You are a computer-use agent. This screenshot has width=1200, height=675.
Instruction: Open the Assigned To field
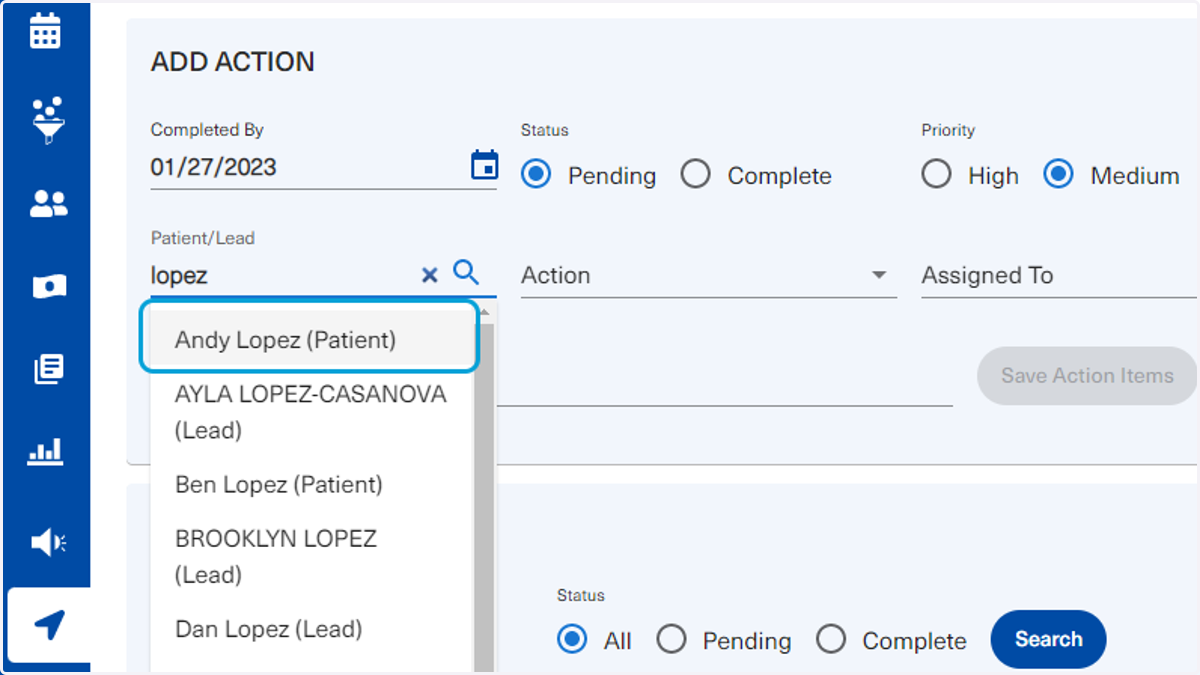pyautogui.click(x=1059, y=276)
